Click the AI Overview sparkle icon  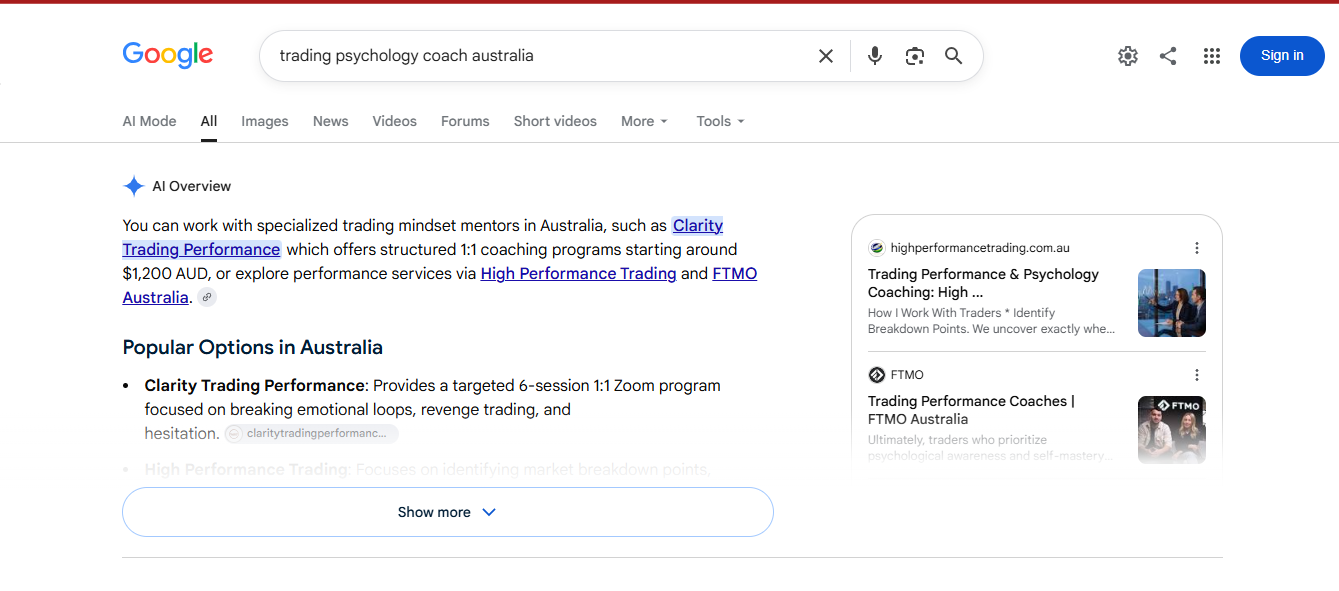click(x=134, y=186)
